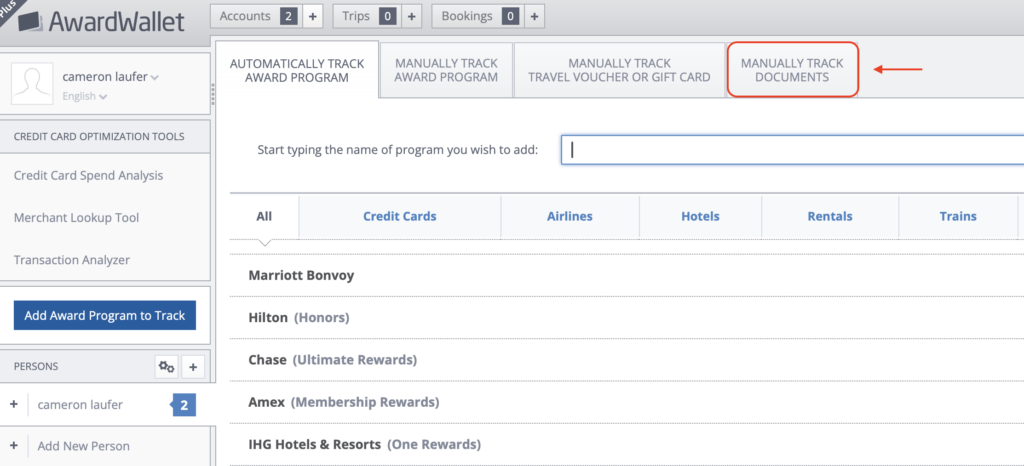Open persons settings gear icon

pos(167,367)
